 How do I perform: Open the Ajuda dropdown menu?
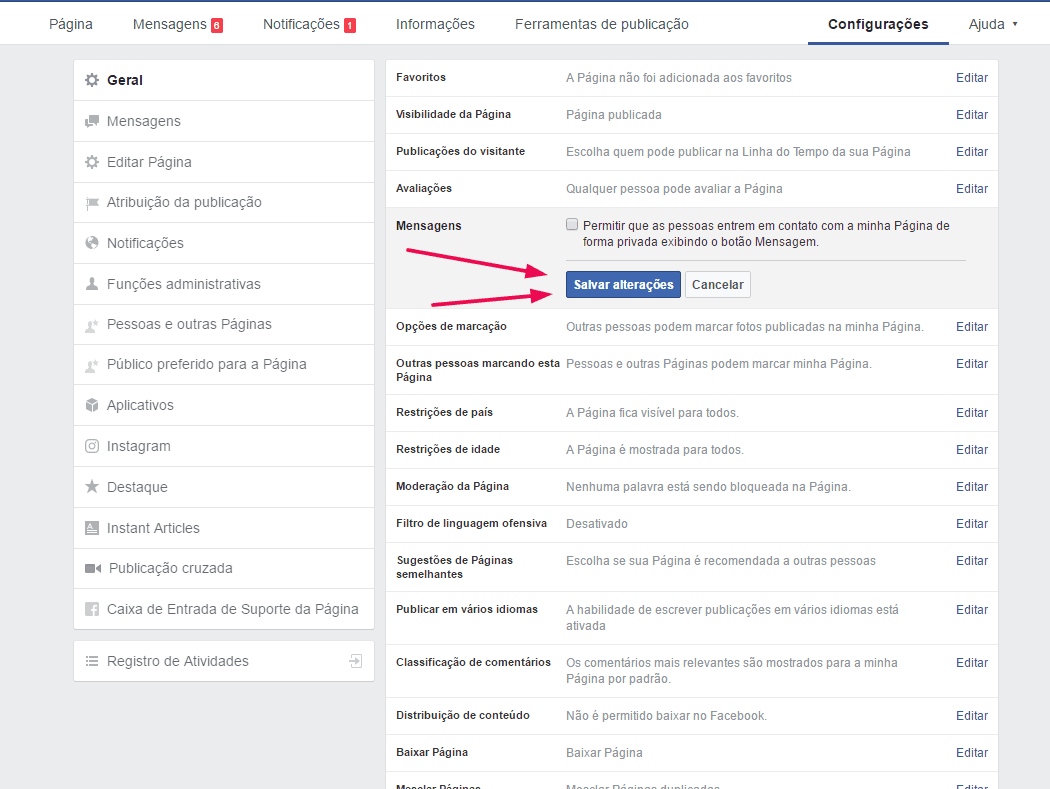click(993, 24)
